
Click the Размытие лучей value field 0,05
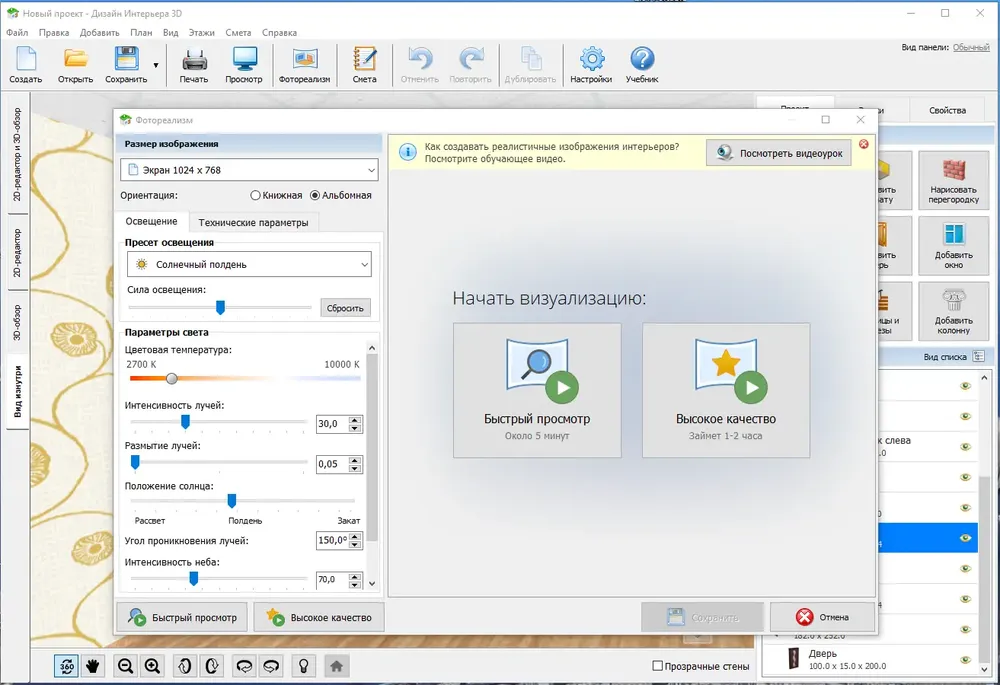click(332, 464)
